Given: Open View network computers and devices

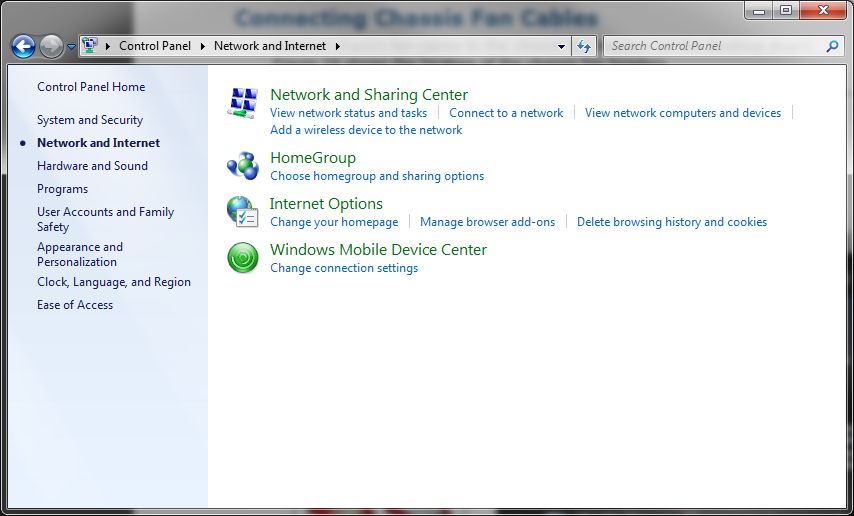Looking at the screenshot, I should pyautogui.click(x=682, y=113).
